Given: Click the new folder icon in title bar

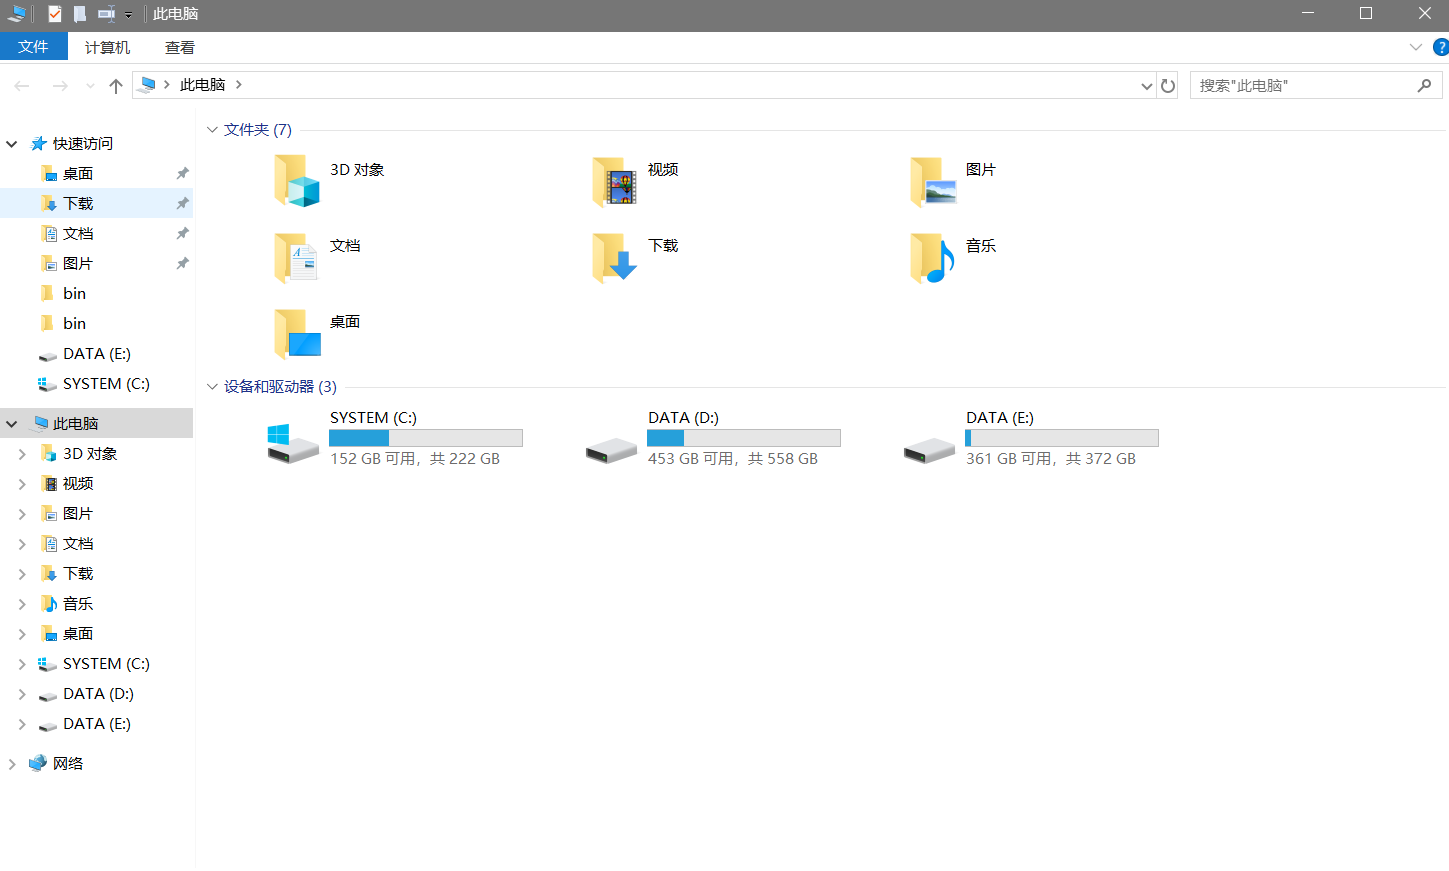Looking at the screenshot, I should pos(80,14).
